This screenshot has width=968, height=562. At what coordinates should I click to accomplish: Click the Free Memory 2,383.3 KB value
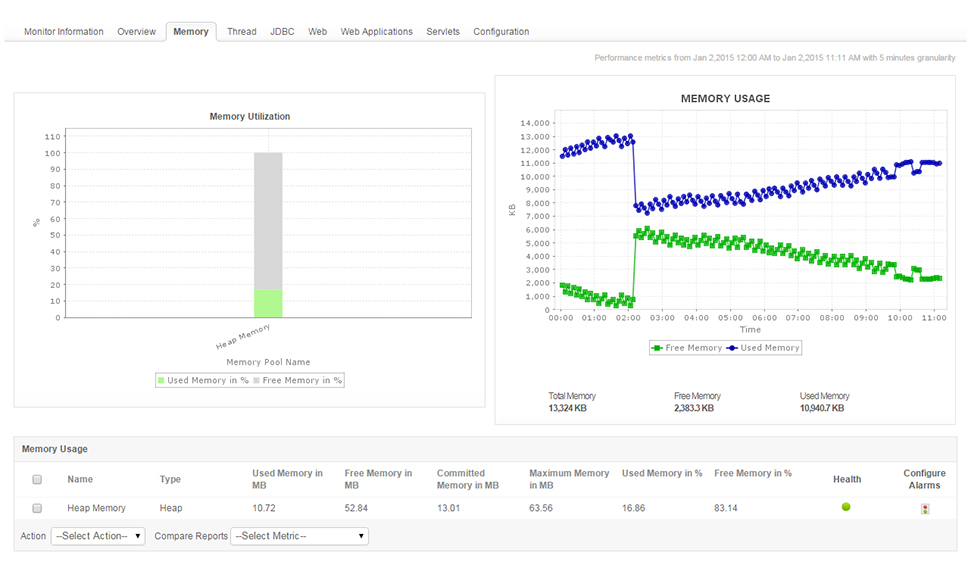coord(694,408)
